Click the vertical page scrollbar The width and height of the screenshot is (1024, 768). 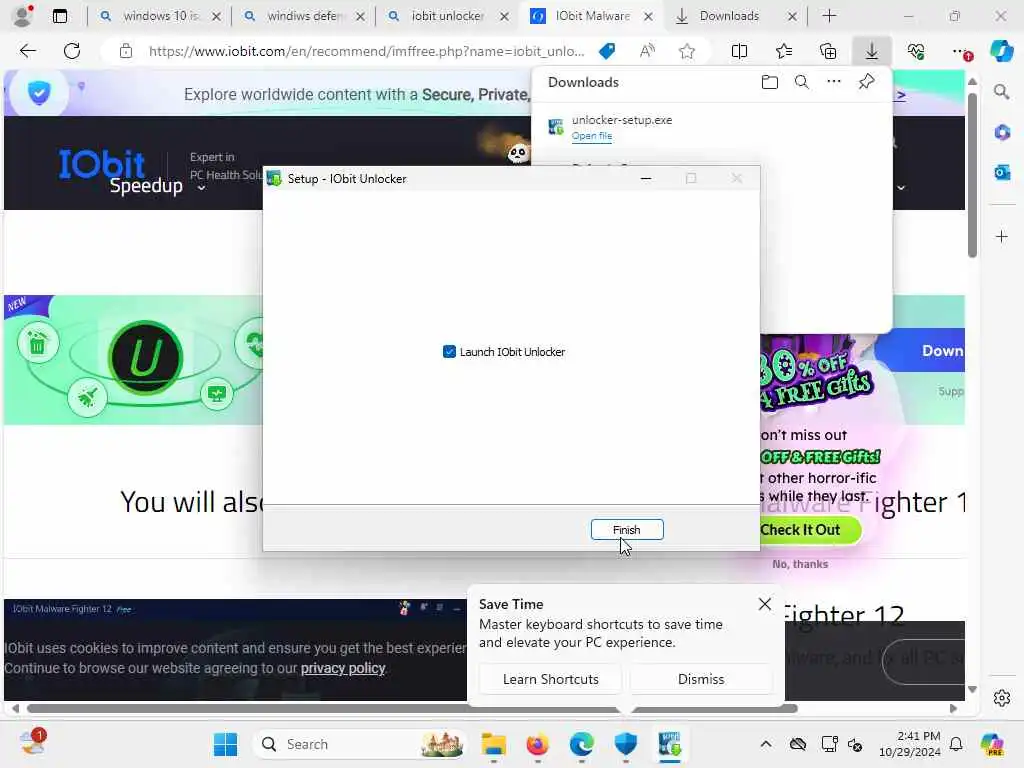click(972, 175)
